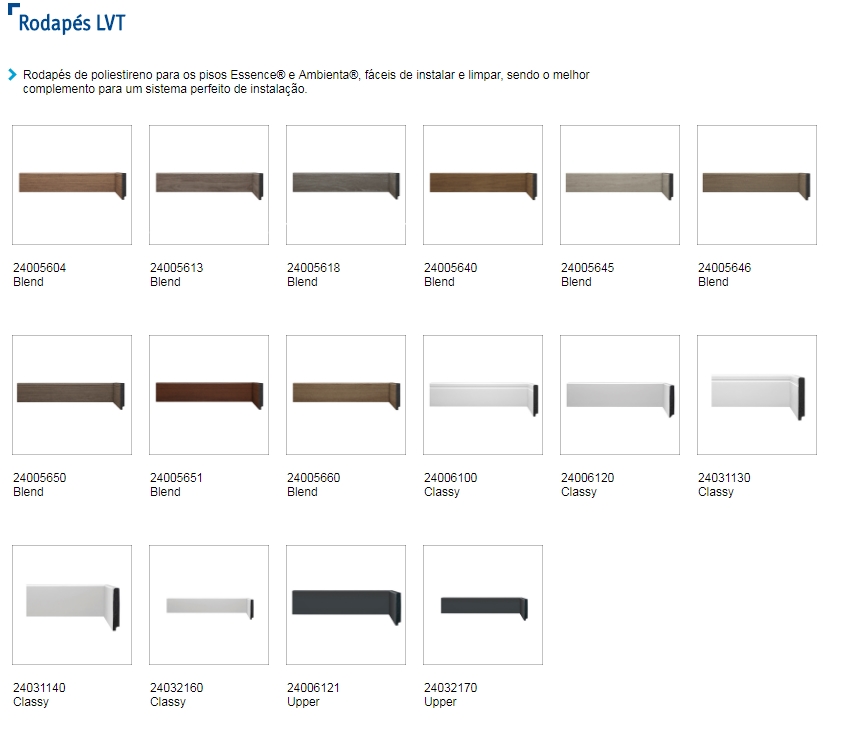The image size is (849, 729).
Task: Open the 24031140 Classy skirting thumbnail
Action: (x=72, y=605)
